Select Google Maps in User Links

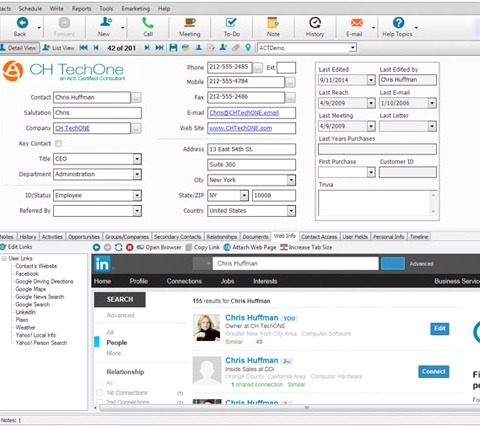click(x=31, y=289)
